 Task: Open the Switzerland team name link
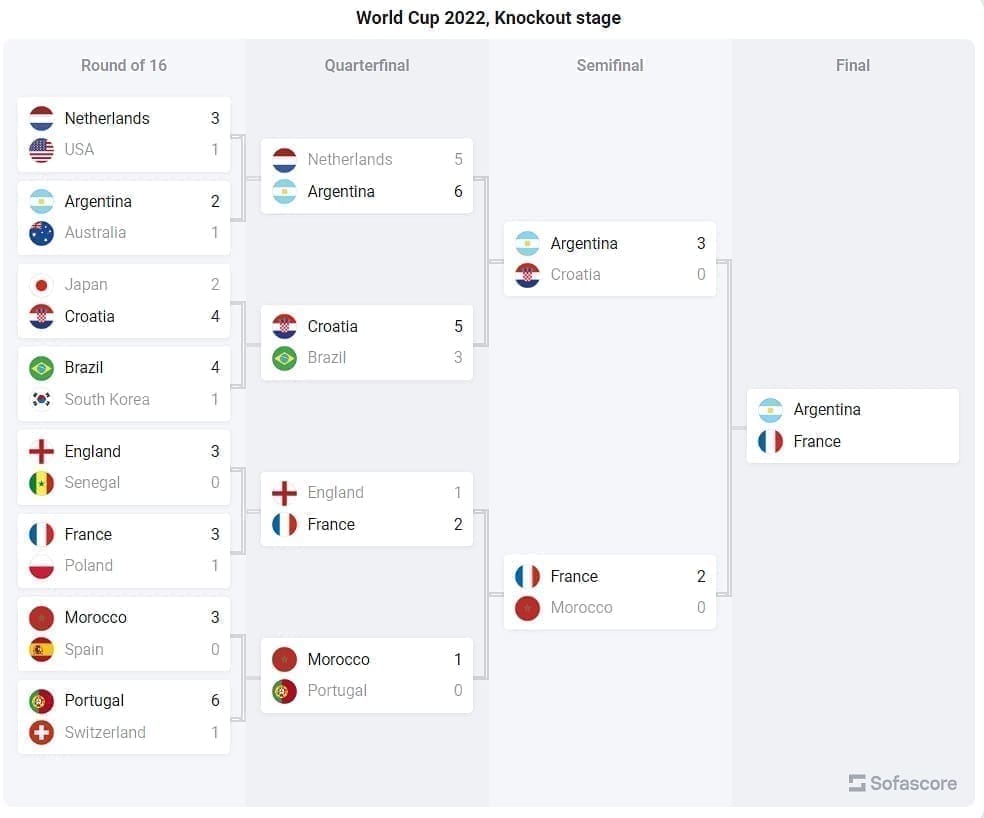click(x=105, y=733)
